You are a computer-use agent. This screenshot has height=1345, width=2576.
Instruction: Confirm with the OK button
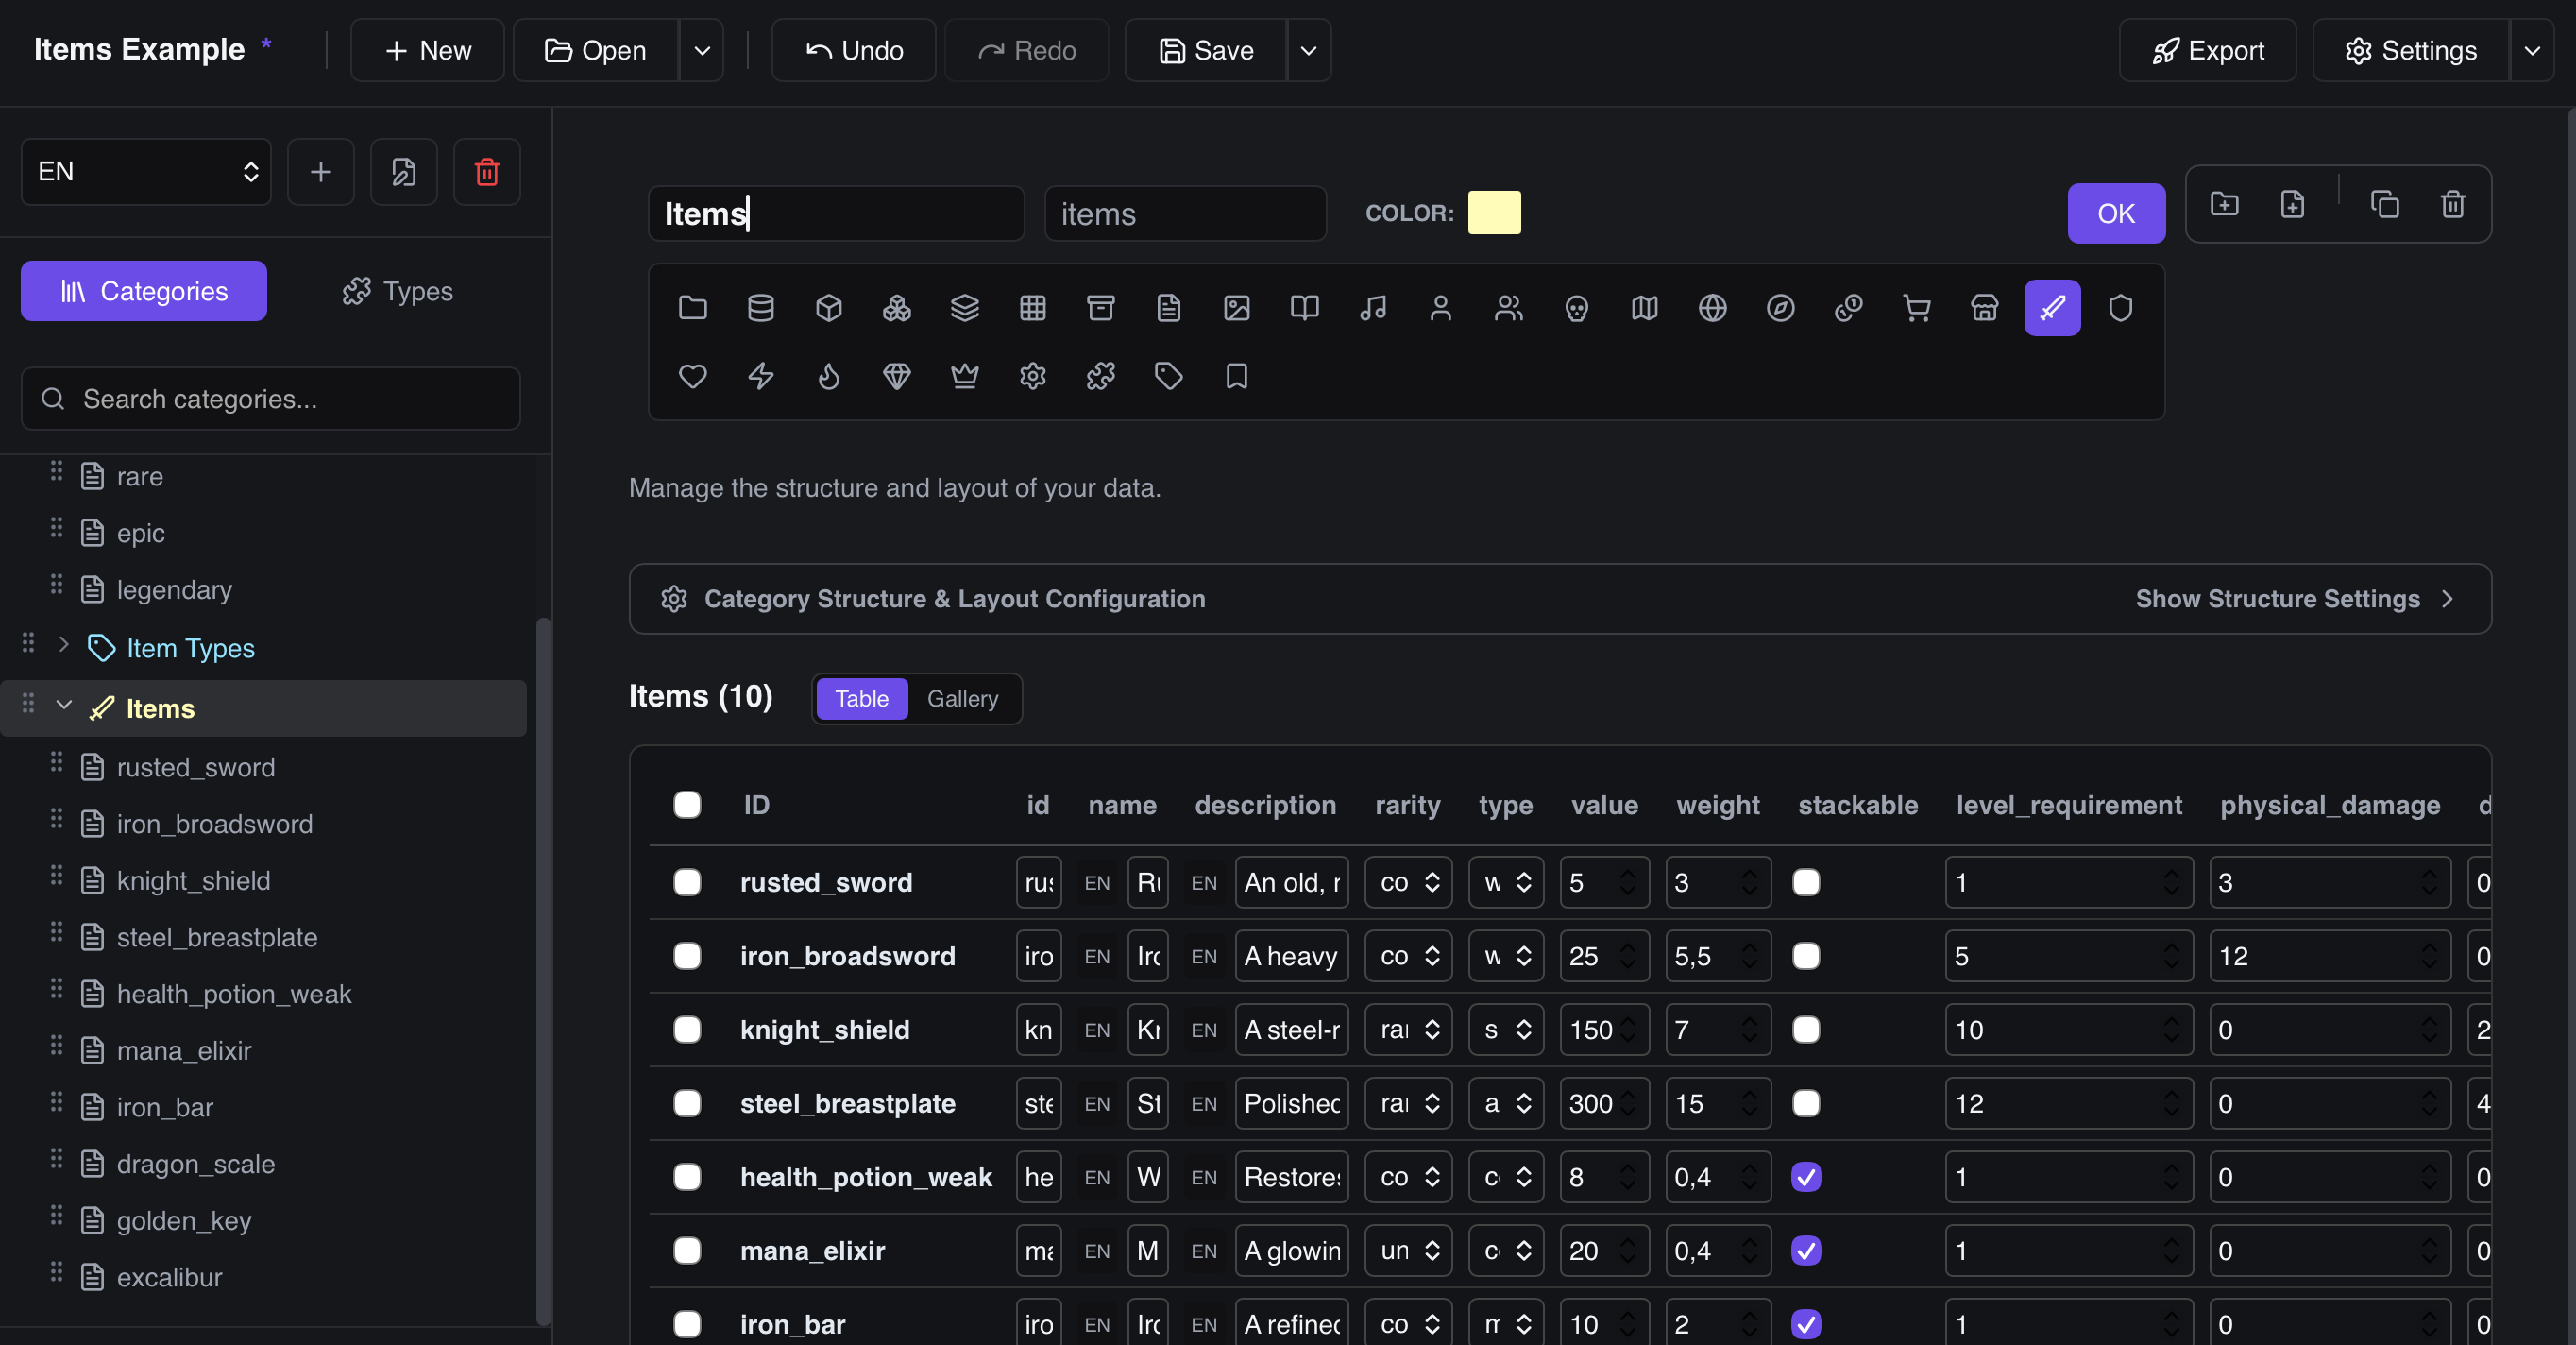click(2116, 213)
